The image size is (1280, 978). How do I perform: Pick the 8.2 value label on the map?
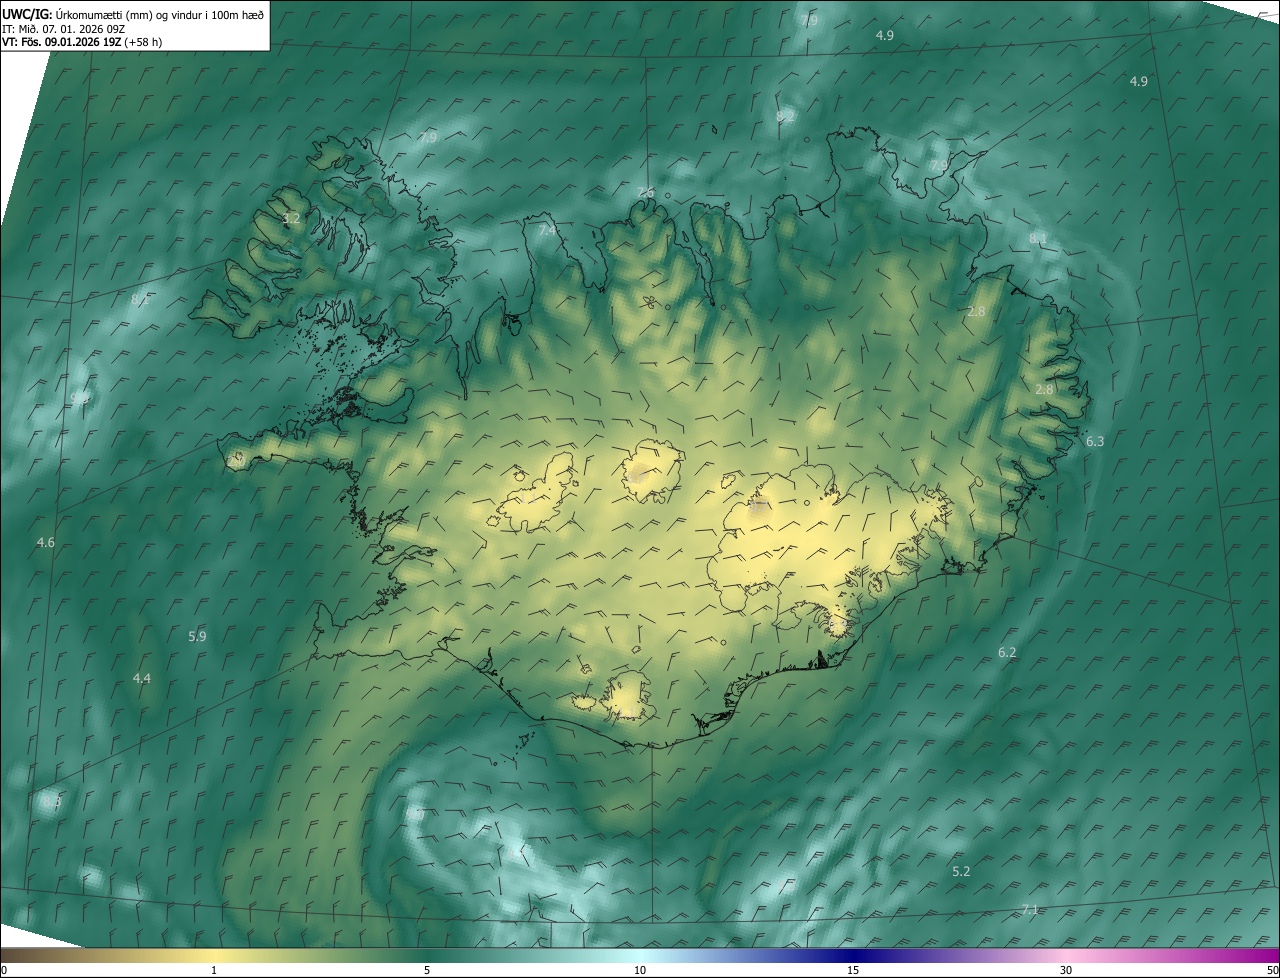point(785,117)
